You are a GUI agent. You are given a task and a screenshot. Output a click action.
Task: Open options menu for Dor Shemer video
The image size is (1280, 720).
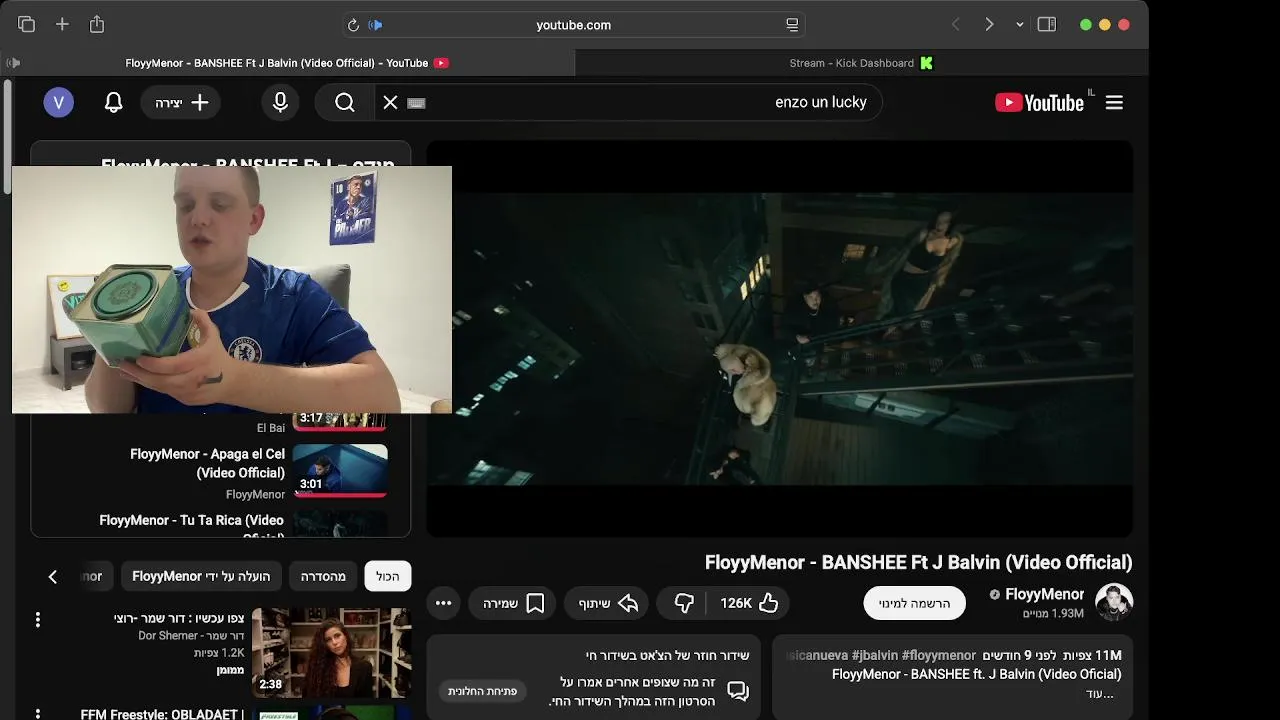(x=38, y=620)
